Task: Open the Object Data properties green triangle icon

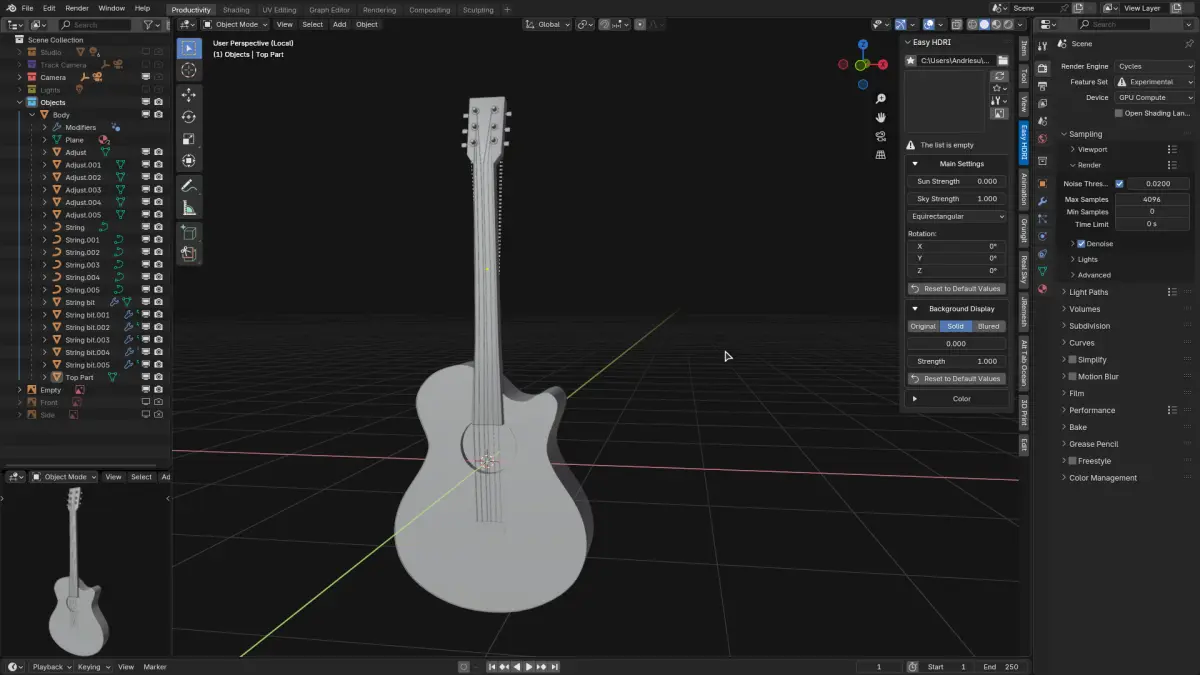Action: 1042,271
